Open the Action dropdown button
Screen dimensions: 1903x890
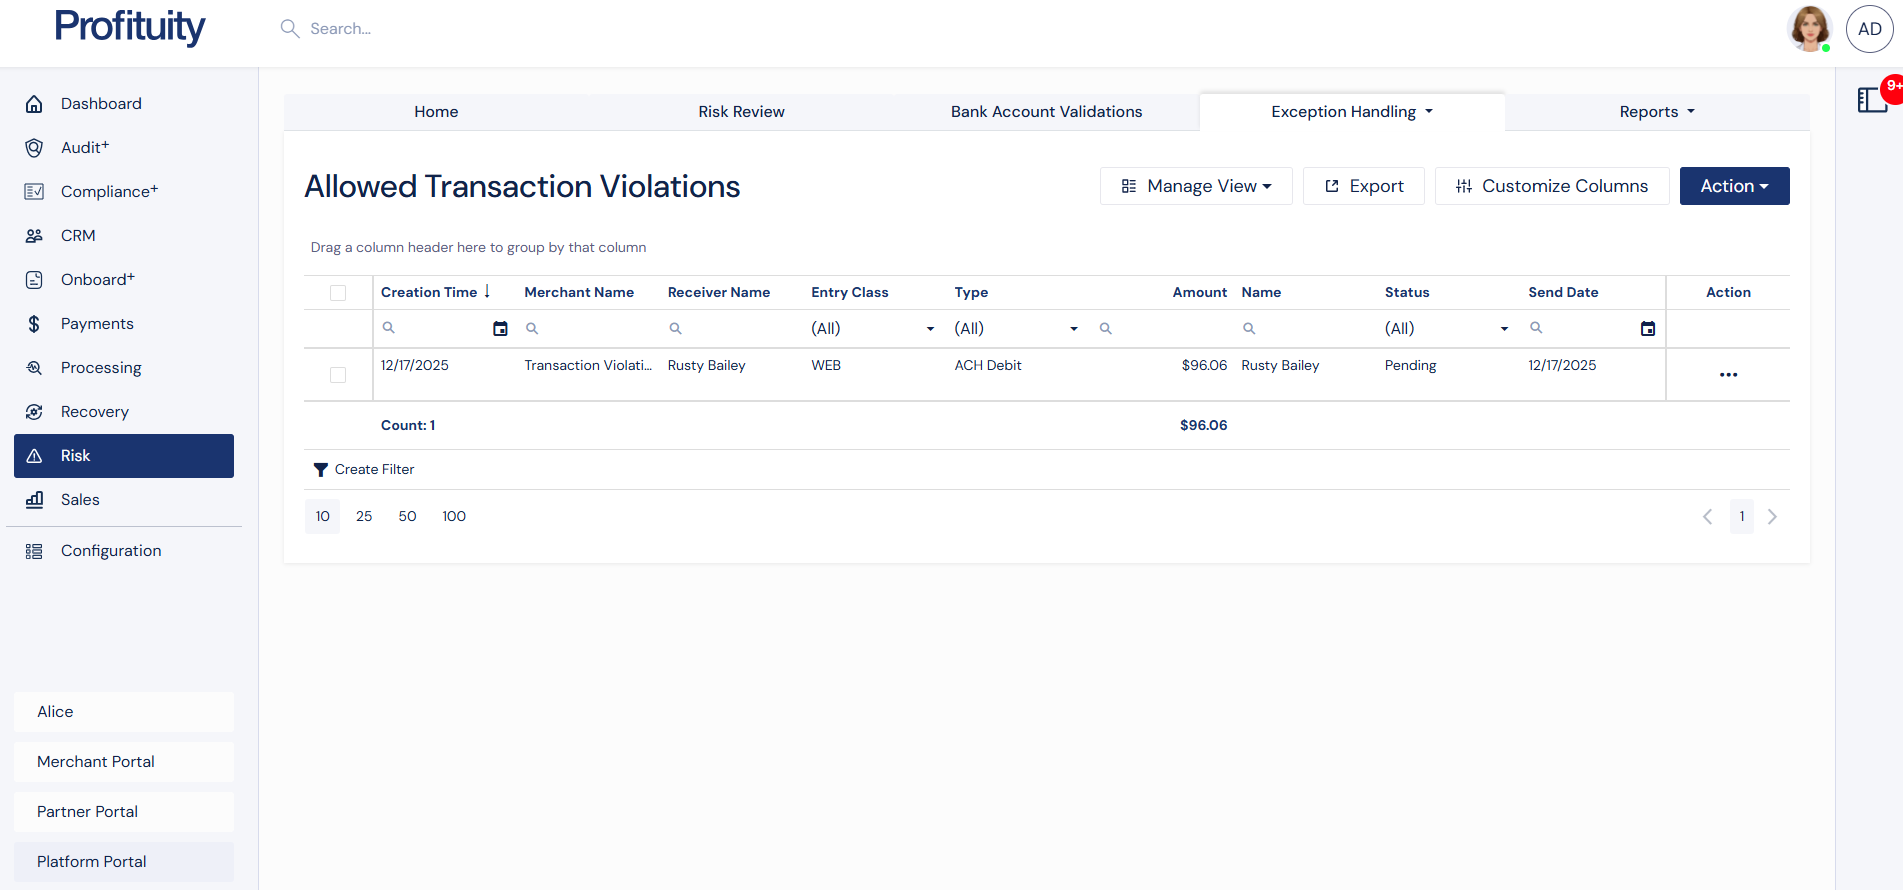(1734, 186)
